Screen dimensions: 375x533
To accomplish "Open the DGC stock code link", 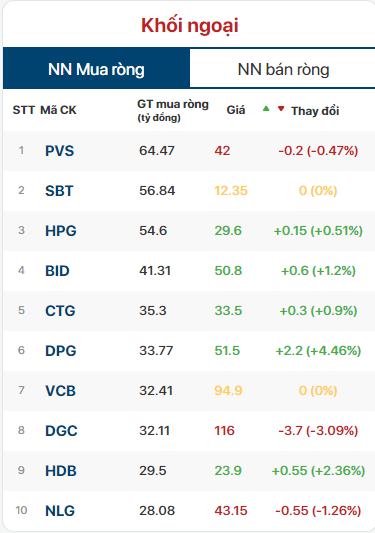I will coord(61,431).
